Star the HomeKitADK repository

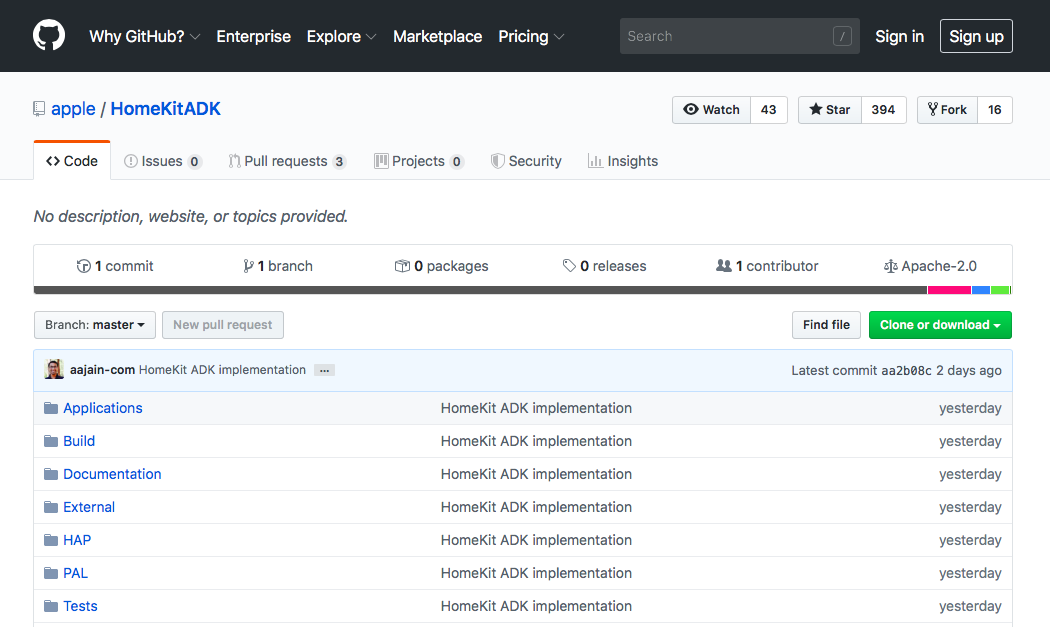click(x=829, y=110)
